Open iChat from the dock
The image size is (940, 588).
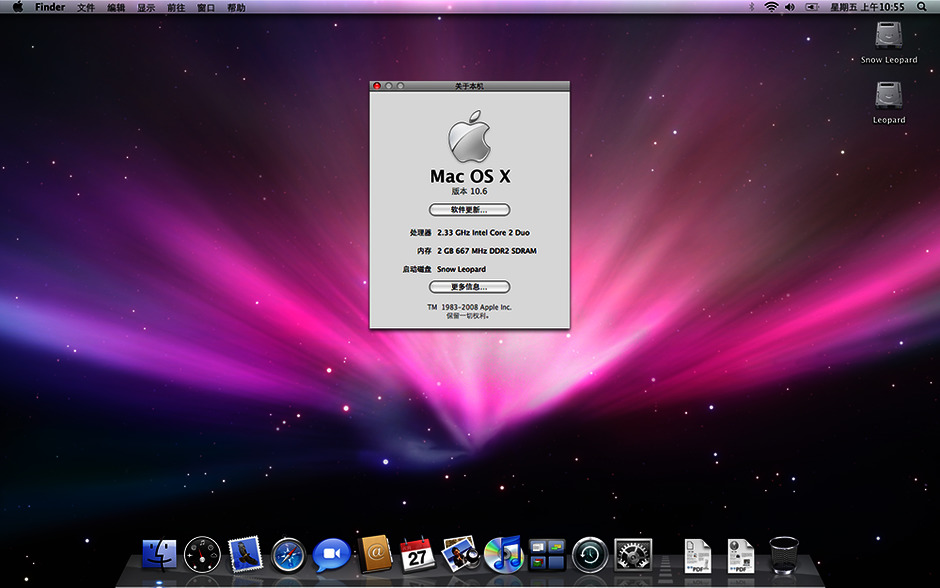click(331, 553)
